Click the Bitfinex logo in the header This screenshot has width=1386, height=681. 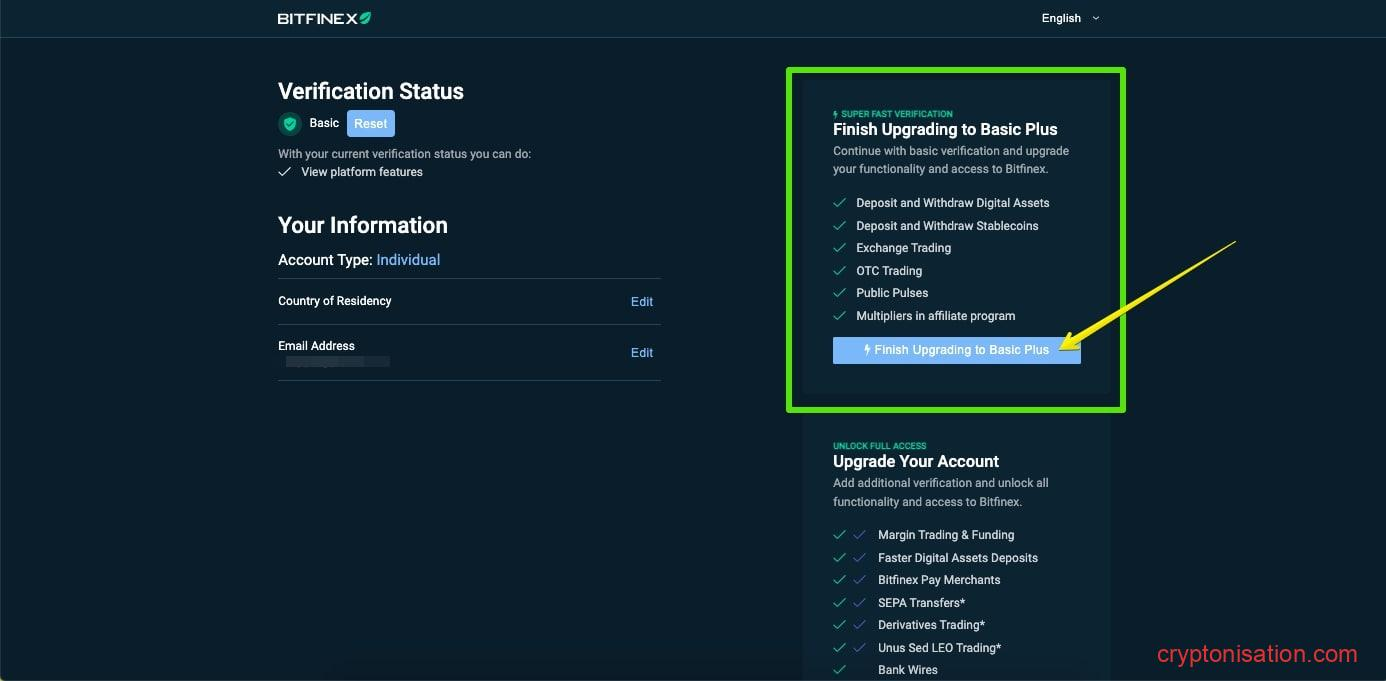point(324,18)
